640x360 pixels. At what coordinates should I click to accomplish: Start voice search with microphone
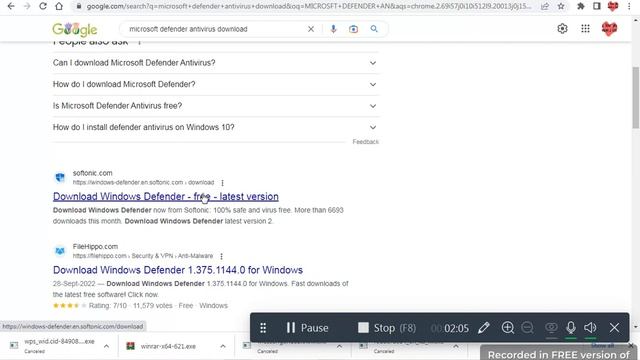tap(333, 29)
